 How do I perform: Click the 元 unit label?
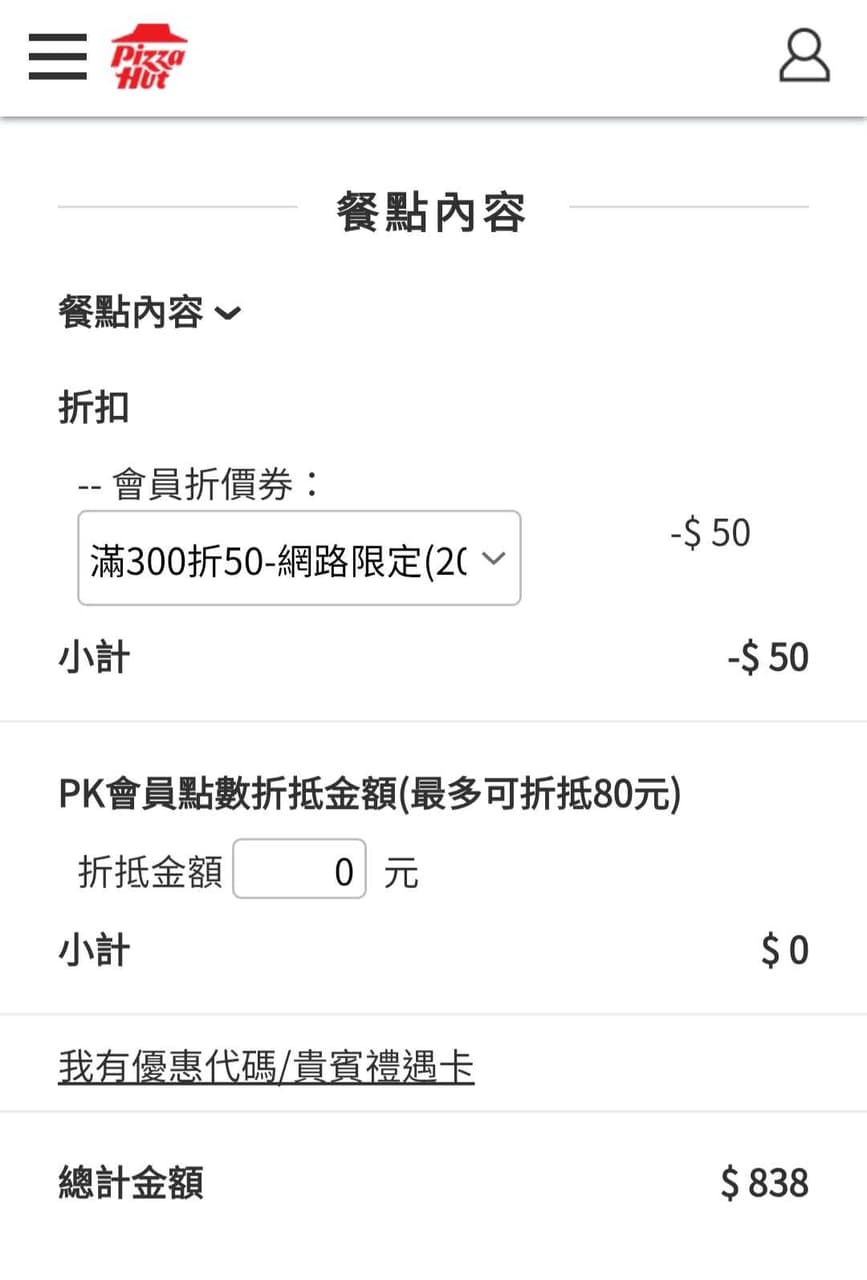(401, 872)
